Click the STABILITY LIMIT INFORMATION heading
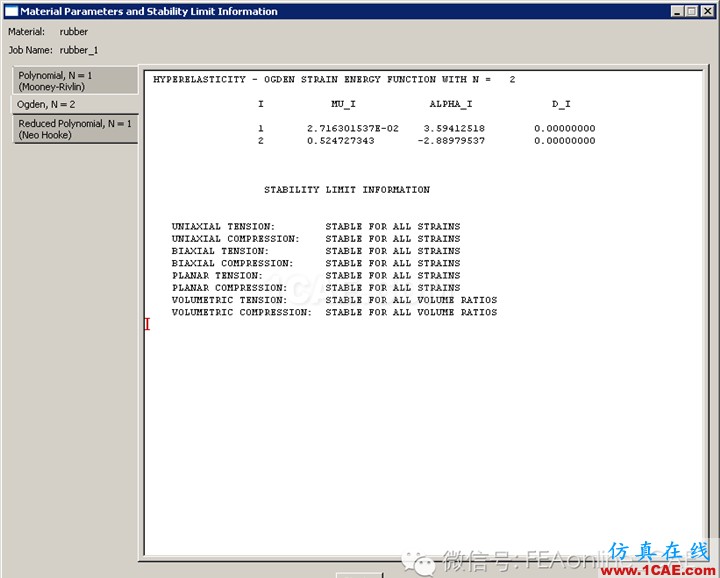The width and height of the screenshot is (720, 578). coord(347,190)
